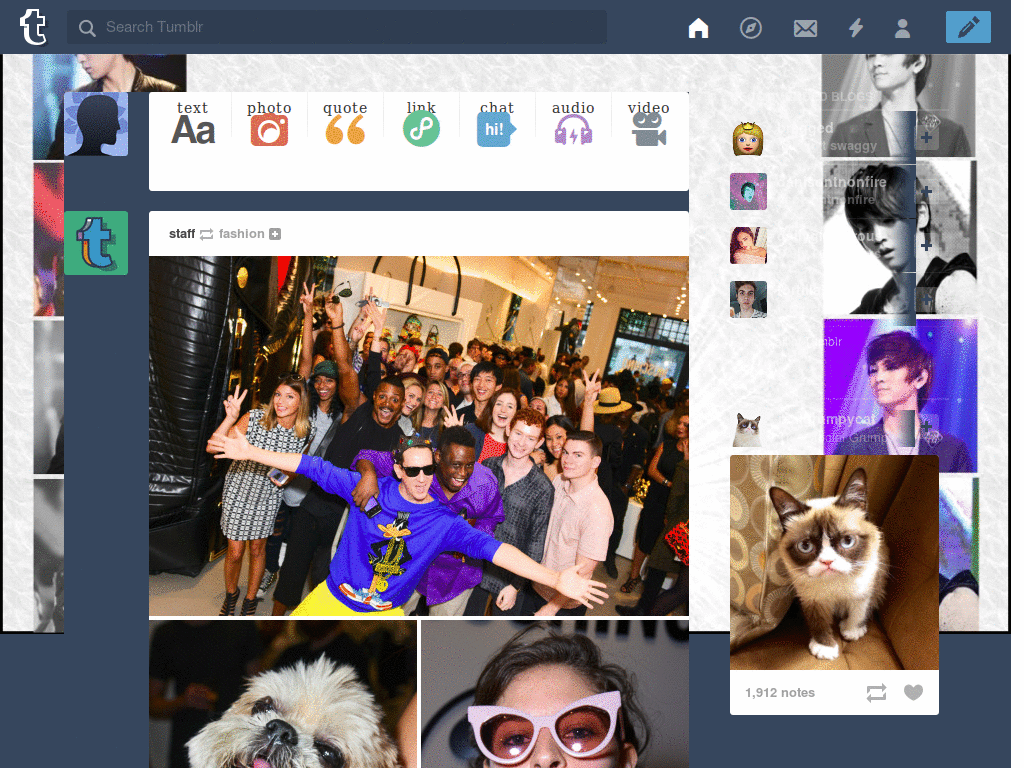Create a new text post
Viewport: 1024px width, 768px height.
tap(193, 123)
